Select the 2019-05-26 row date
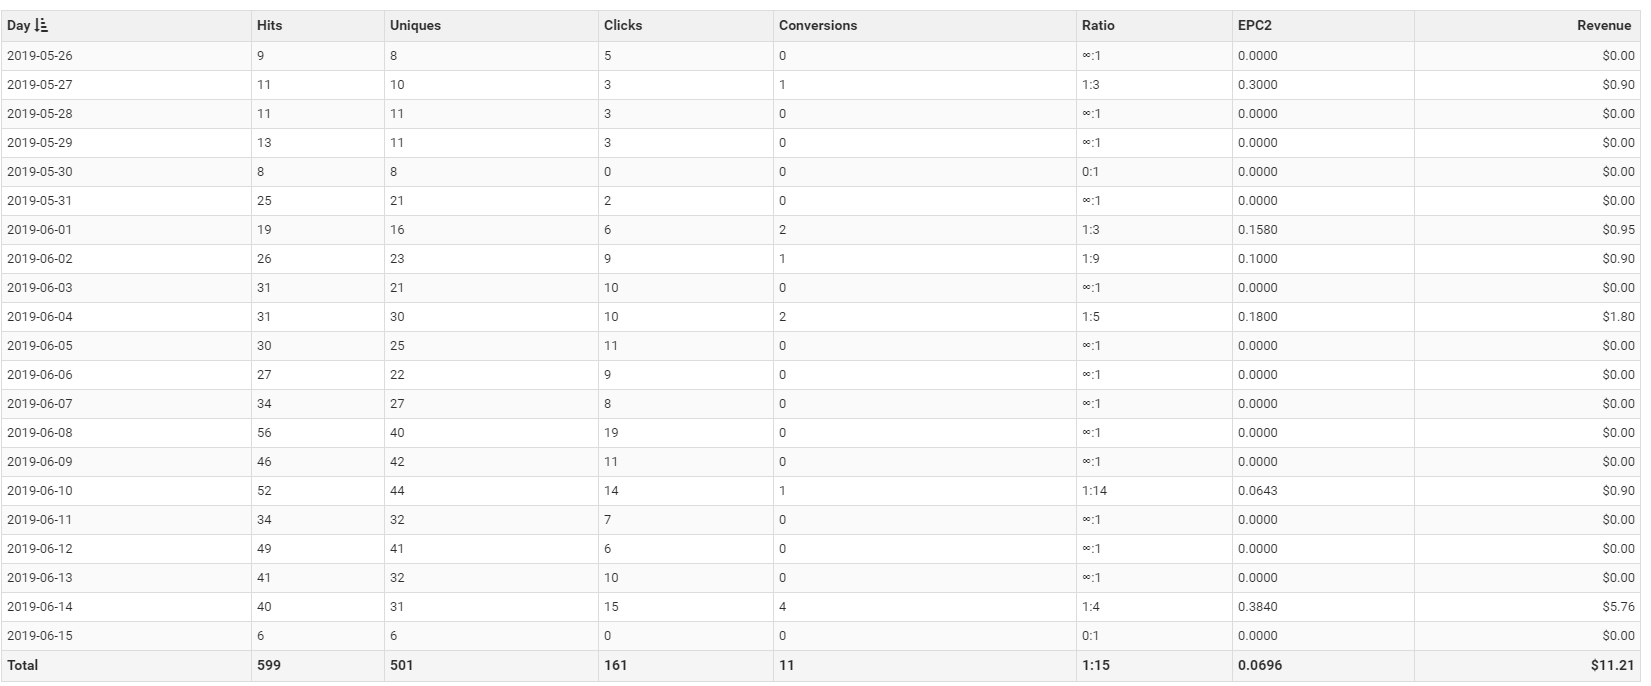This screenshot has width=1651, height=686. pos(40,56)
